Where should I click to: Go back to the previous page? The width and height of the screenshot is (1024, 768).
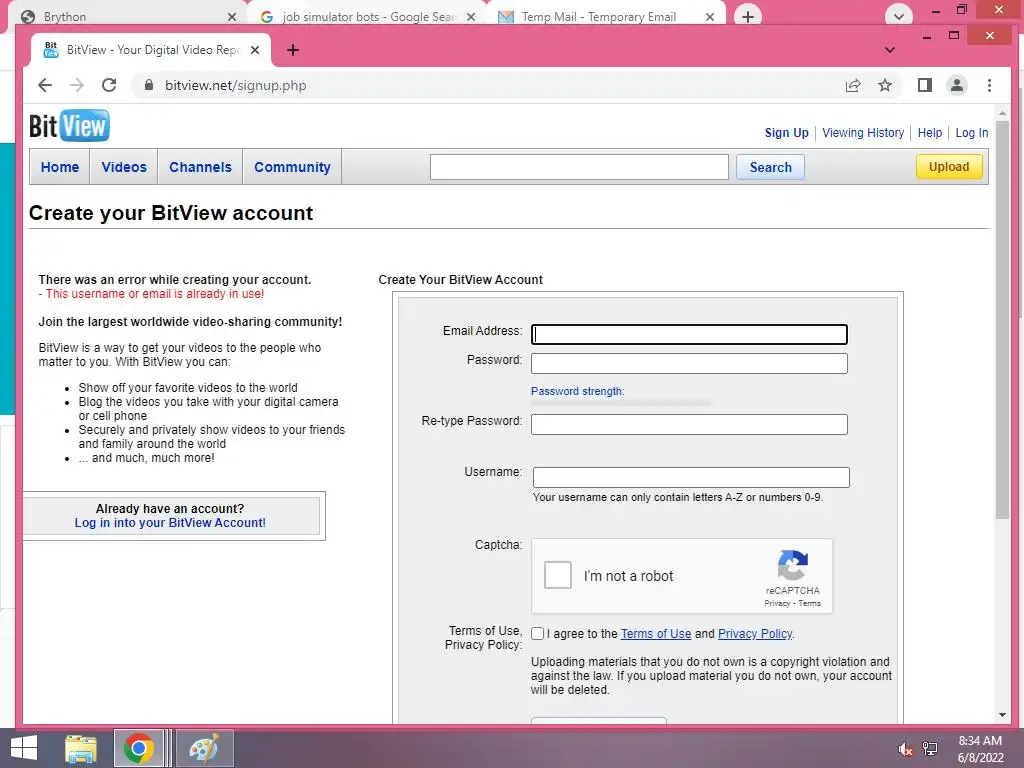click(x=45, y=85)
